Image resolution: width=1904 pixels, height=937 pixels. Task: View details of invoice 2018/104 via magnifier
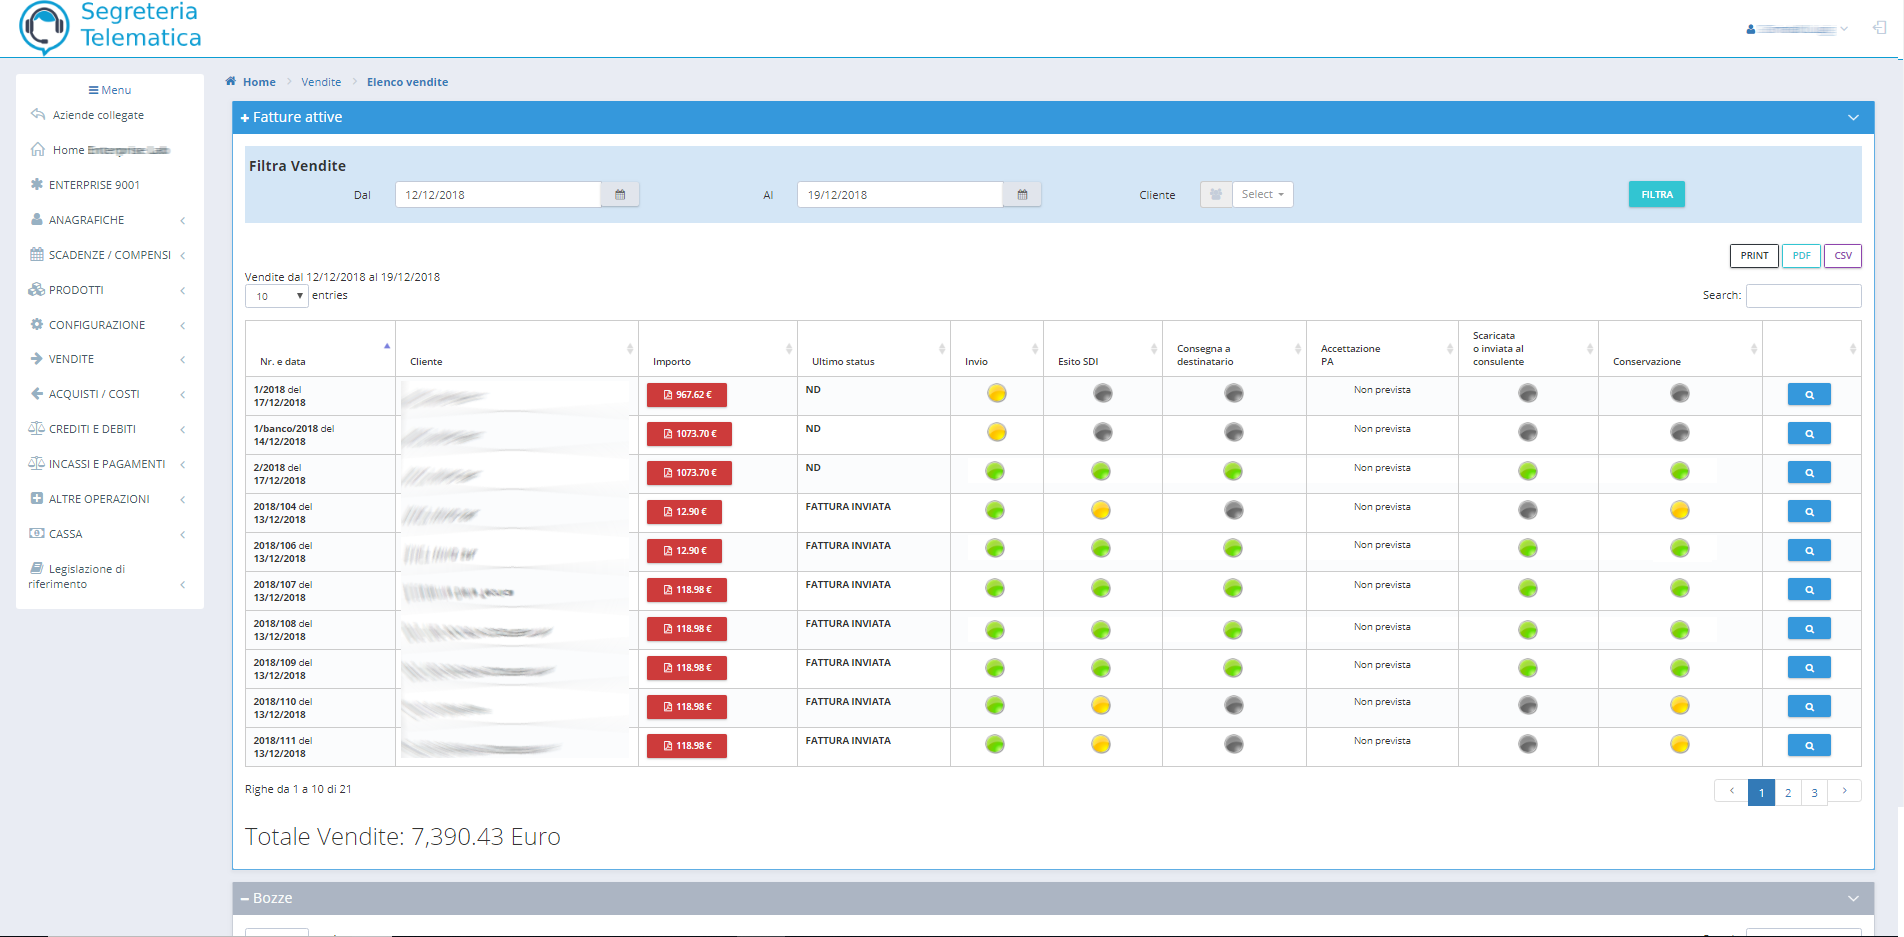click(1809, 512)
